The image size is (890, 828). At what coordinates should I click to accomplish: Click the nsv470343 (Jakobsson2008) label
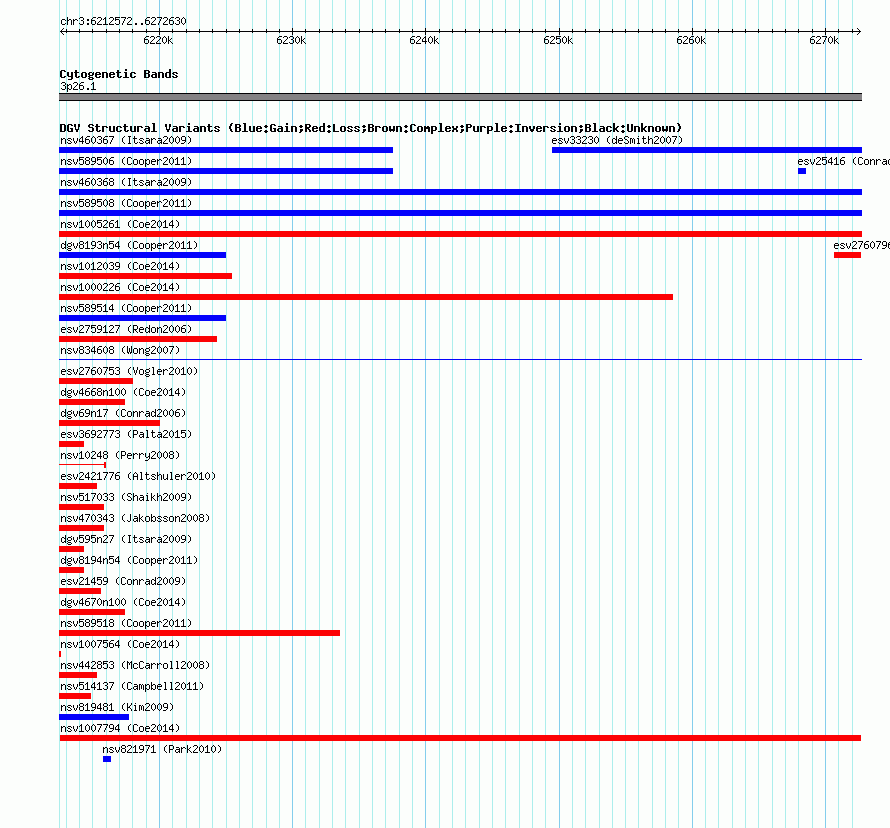tap(135, 518)
